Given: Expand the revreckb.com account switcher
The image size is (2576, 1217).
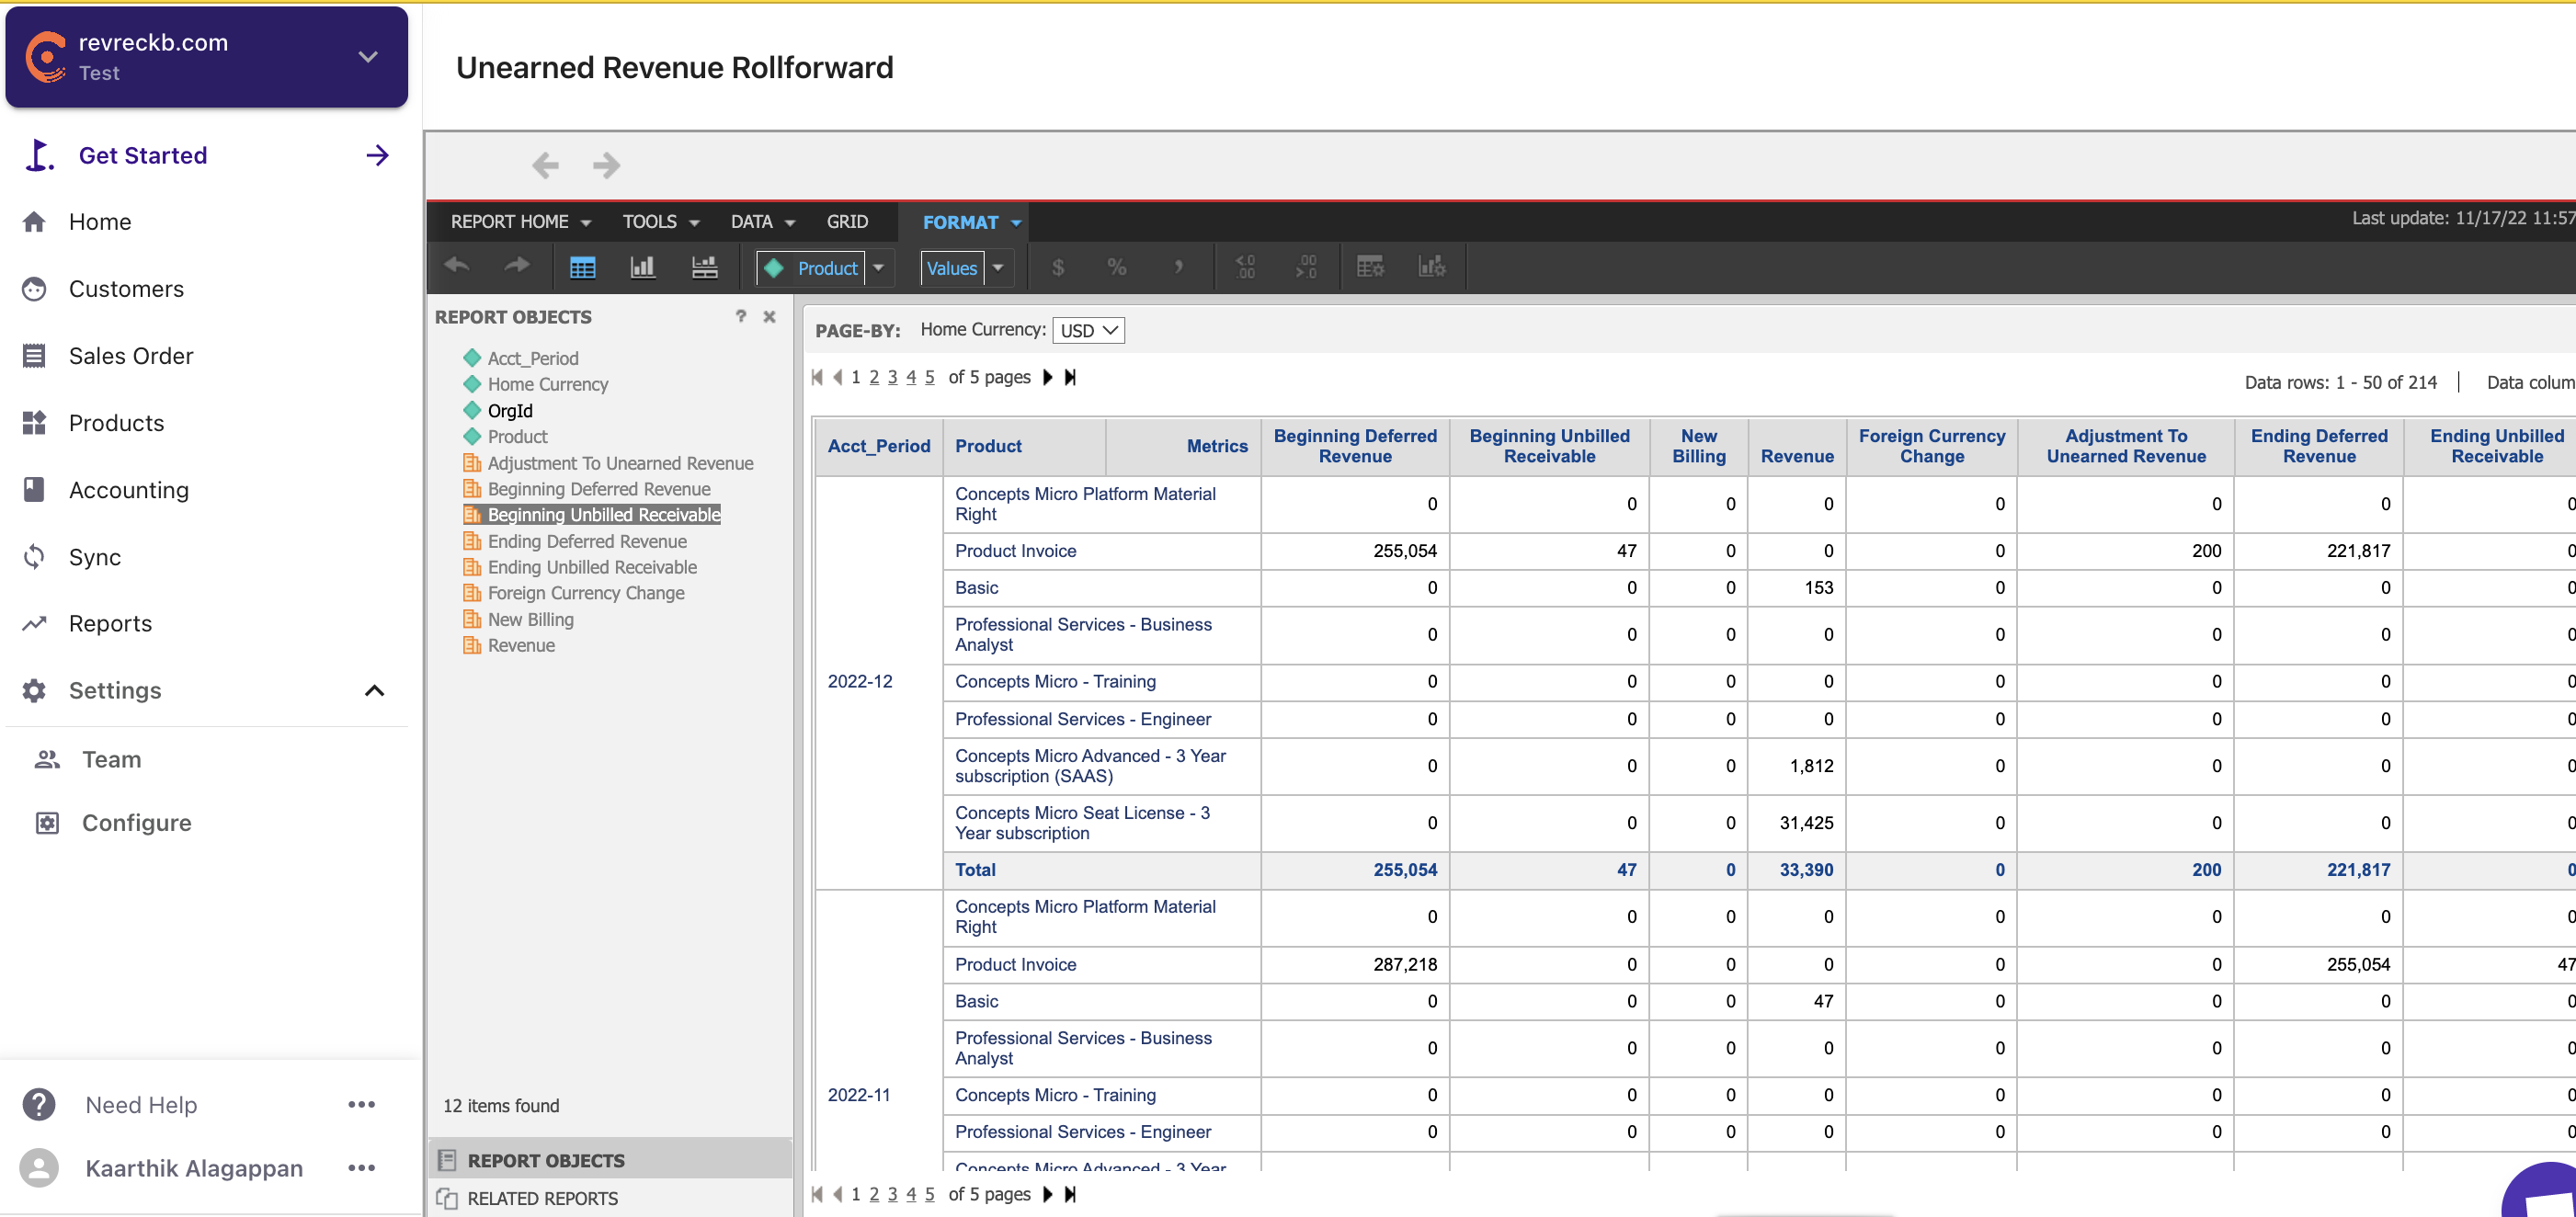Looking at the screenshot, I should coord(368,57).
